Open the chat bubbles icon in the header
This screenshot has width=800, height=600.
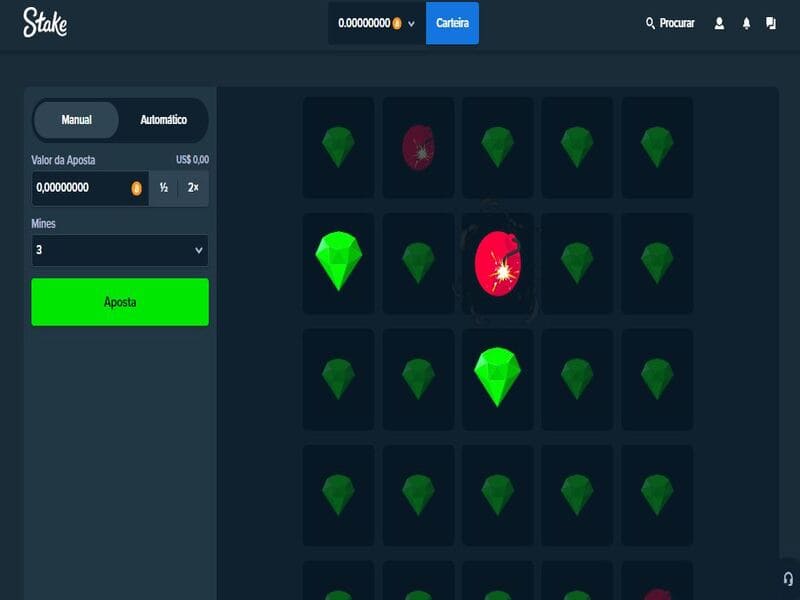[771, 23]
